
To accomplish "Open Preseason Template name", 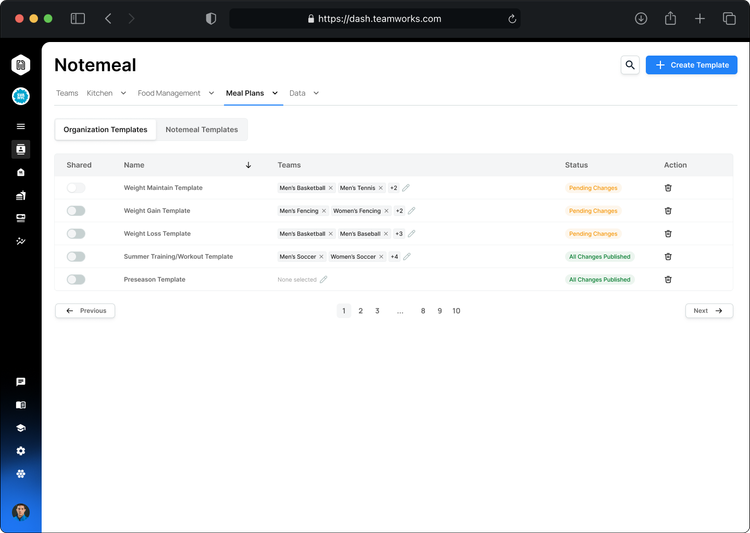I will [x=154, y=280].
